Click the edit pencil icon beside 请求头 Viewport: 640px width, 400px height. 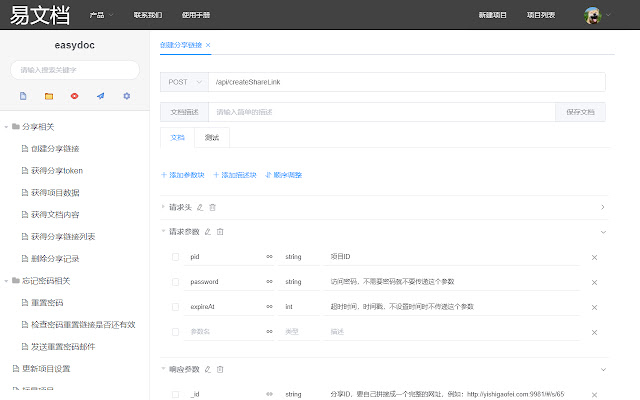(199, 207)
